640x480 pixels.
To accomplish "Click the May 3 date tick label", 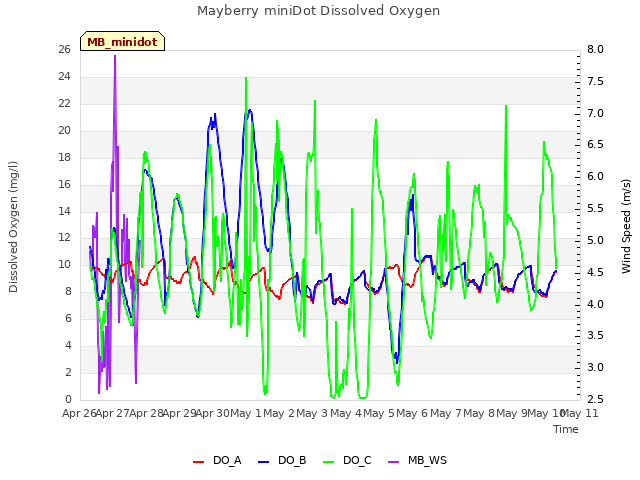I will coord(312,413).
